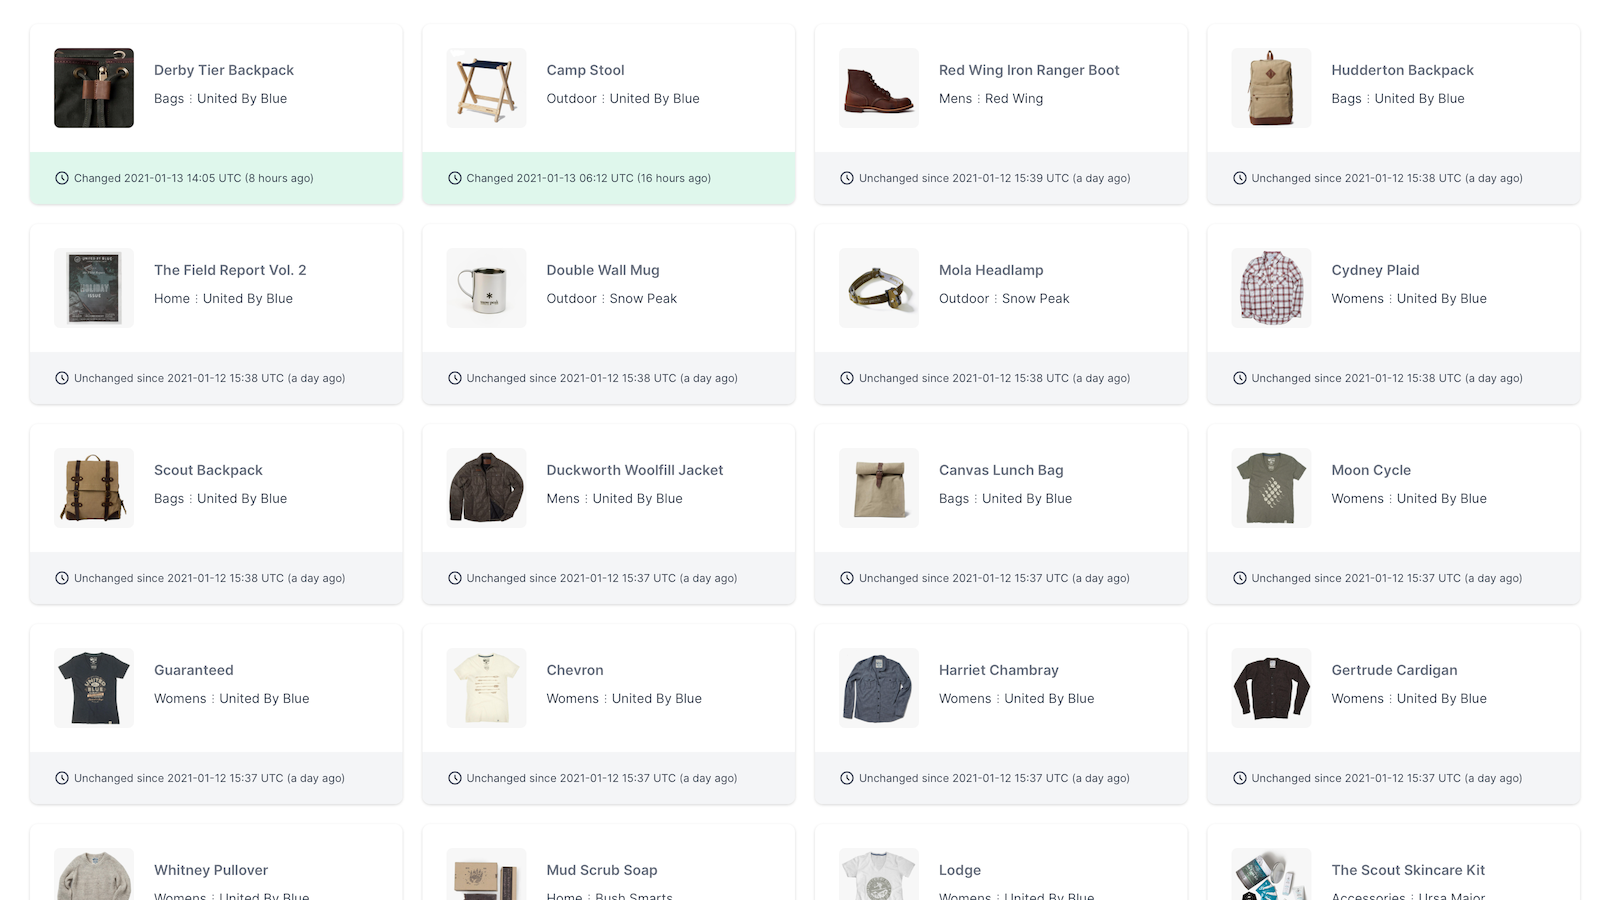Click the clock icon on Scout Backpack card
Image resolution: width=1600 pixels, height=900 pixels.
62,578
